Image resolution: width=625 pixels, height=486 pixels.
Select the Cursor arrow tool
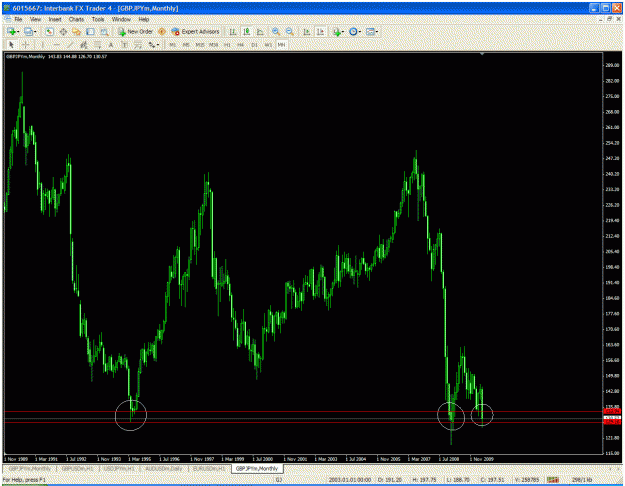click(11, 45)
